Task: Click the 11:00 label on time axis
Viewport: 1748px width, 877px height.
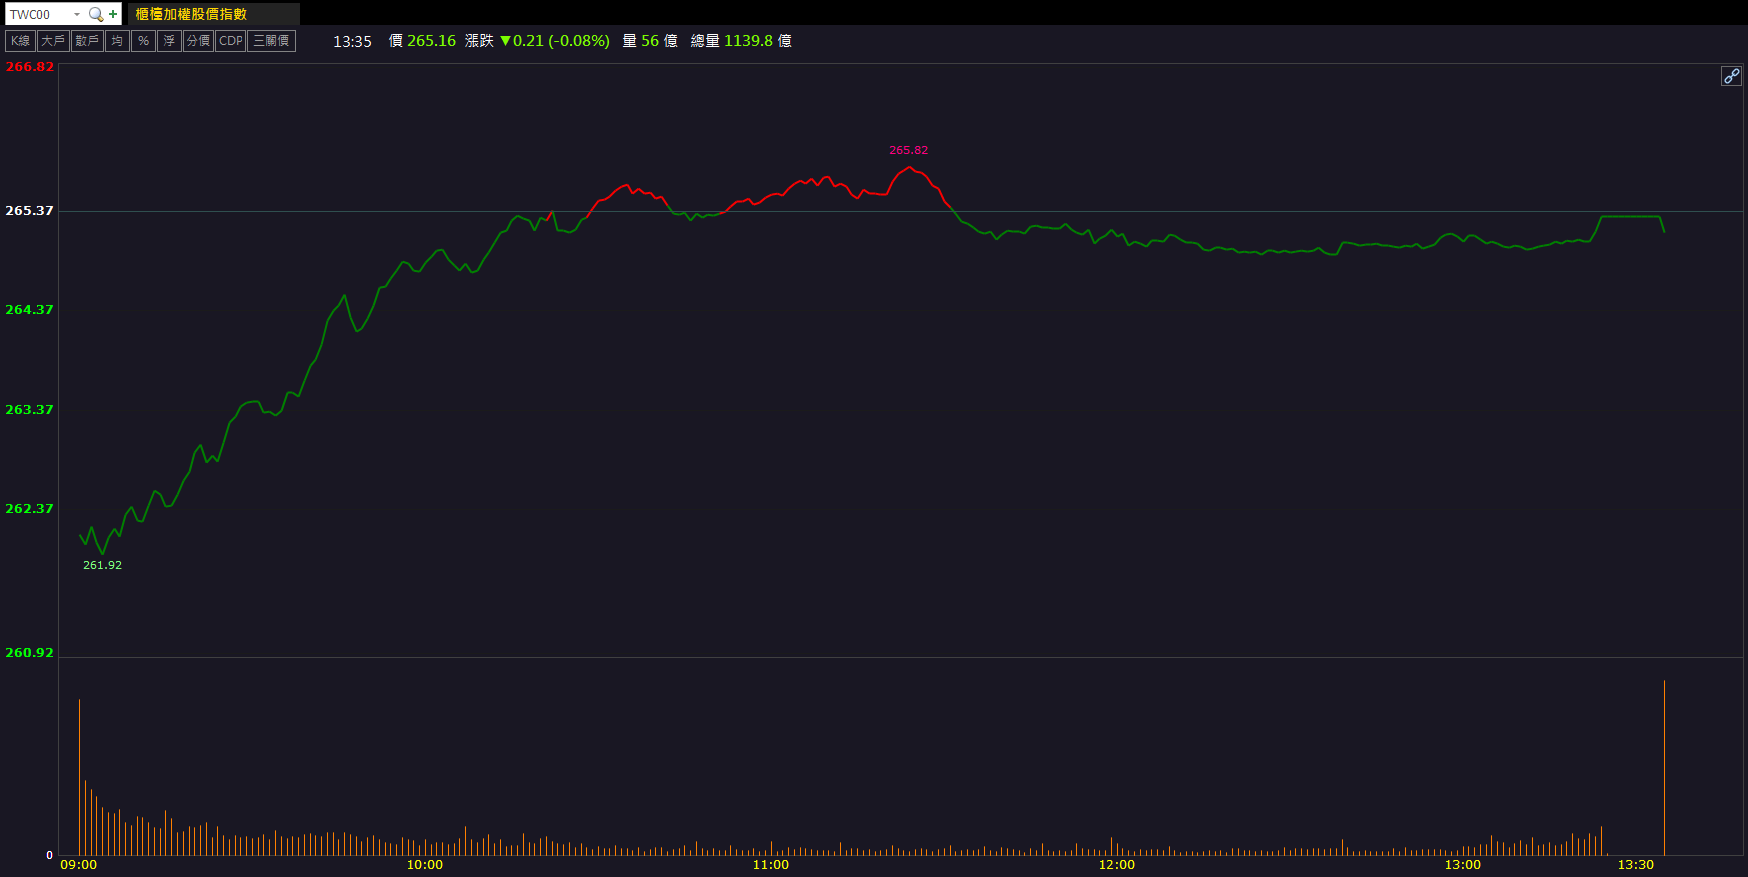Action: click(770, 865)
